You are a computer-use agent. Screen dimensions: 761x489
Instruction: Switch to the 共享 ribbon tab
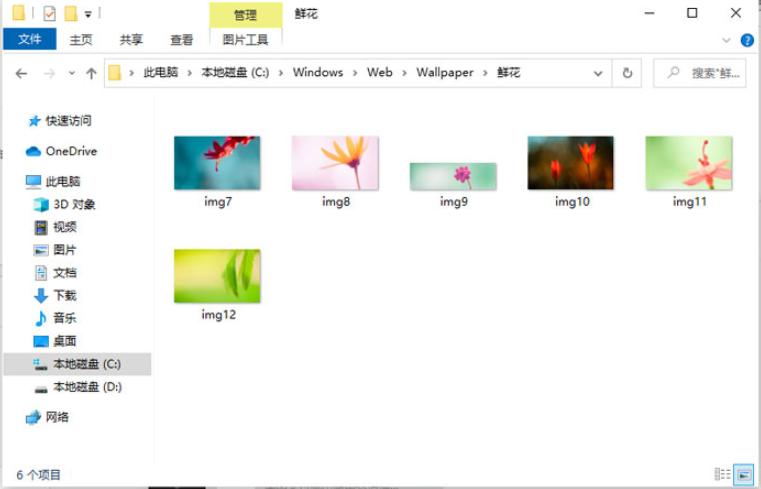[x=131, y=40]
